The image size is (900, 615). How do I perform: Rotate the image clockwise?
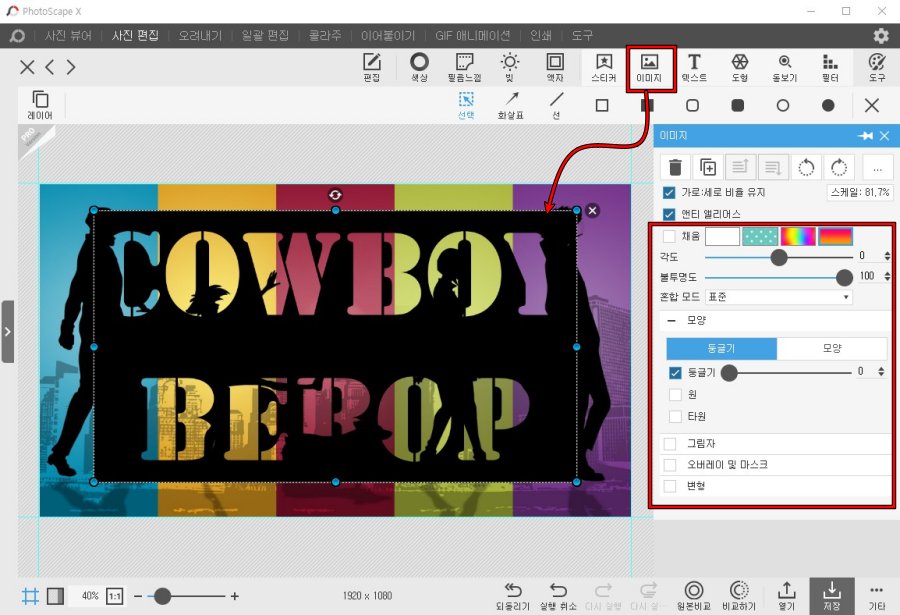839,167
